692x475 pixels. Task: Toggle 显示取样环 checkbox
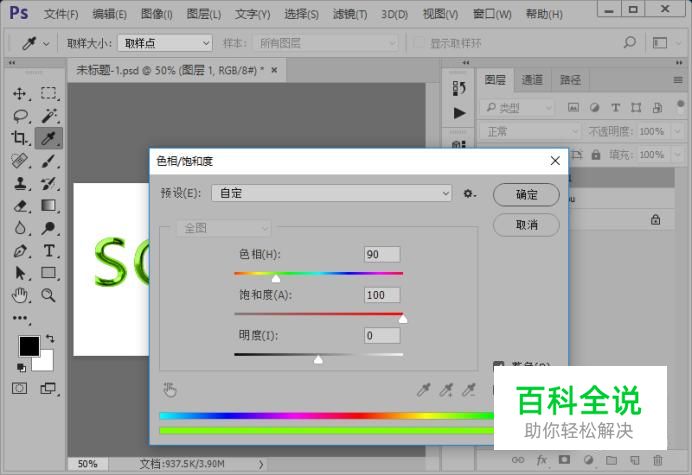pyautogui.click(x=418, y=43)
